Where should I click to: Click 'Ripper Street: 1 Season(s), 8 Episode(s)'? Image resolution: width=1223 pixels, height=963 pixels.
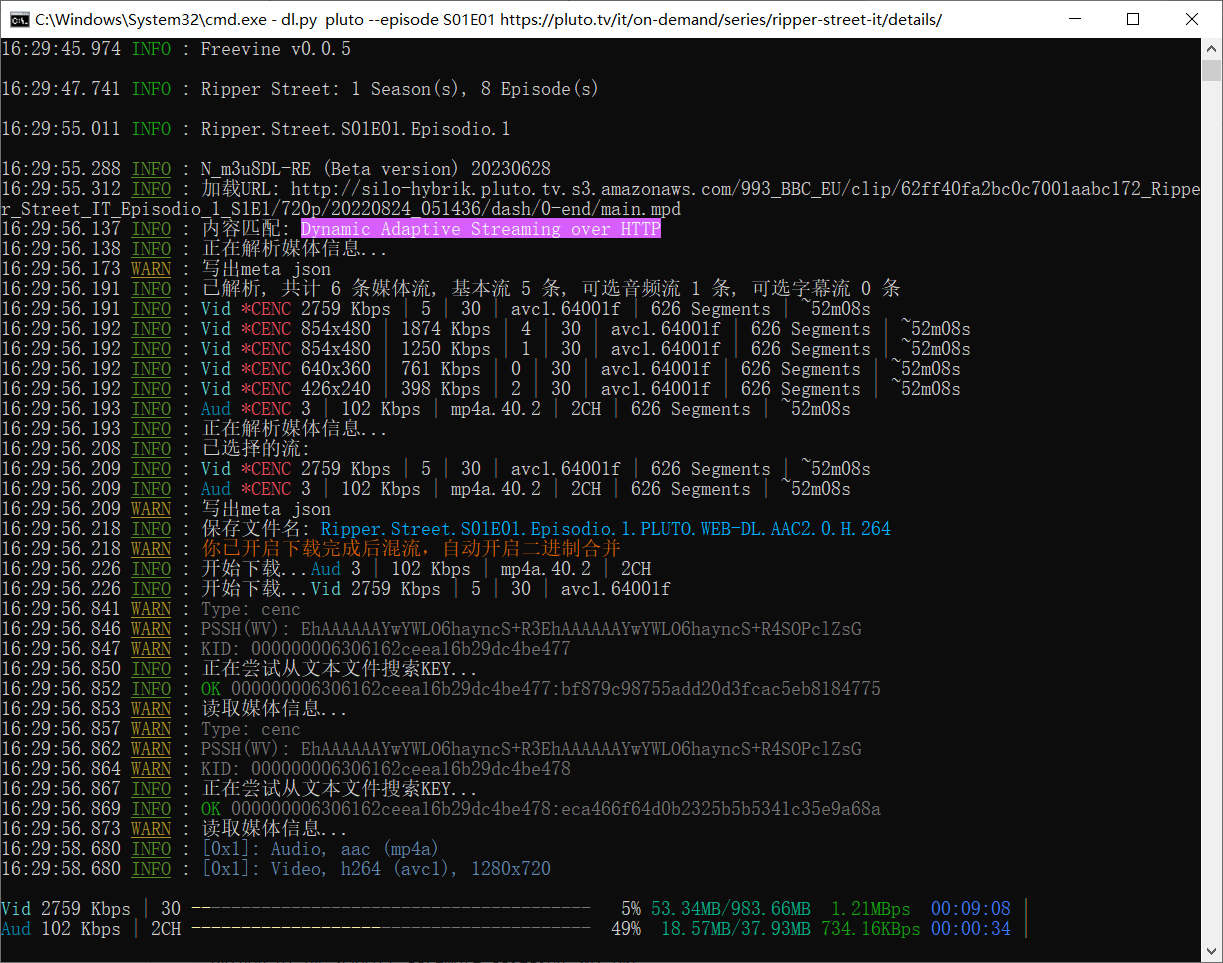400,89
